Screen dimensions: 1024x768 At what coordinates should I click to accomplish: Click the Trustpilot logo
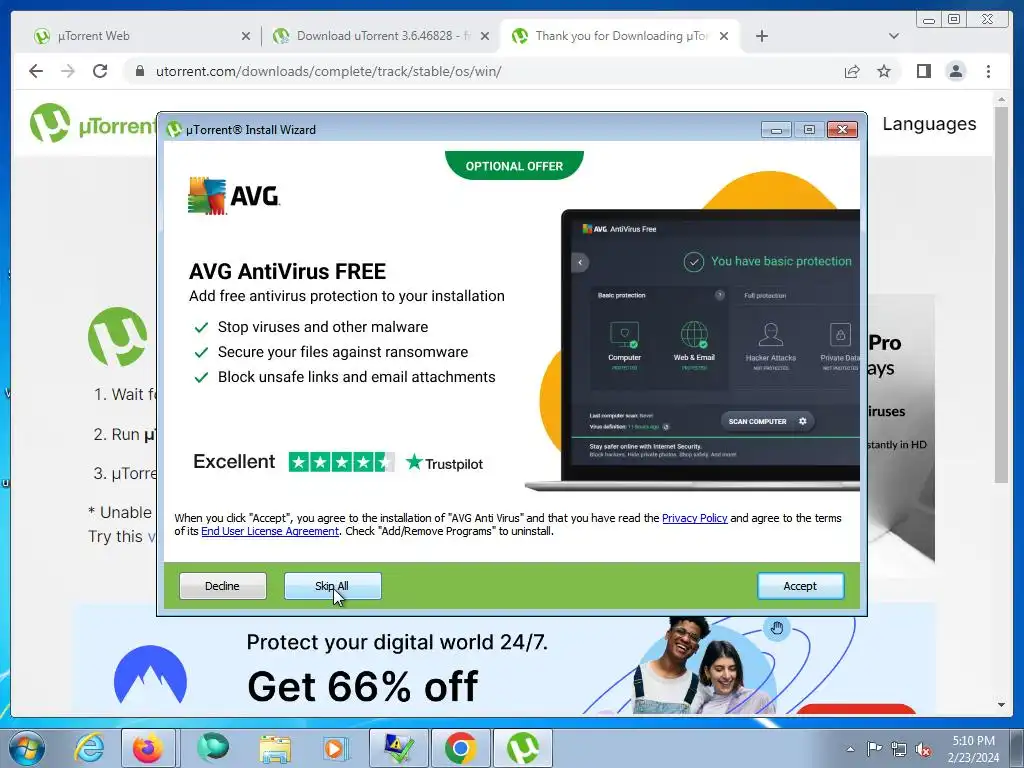(x=444, y=463)
